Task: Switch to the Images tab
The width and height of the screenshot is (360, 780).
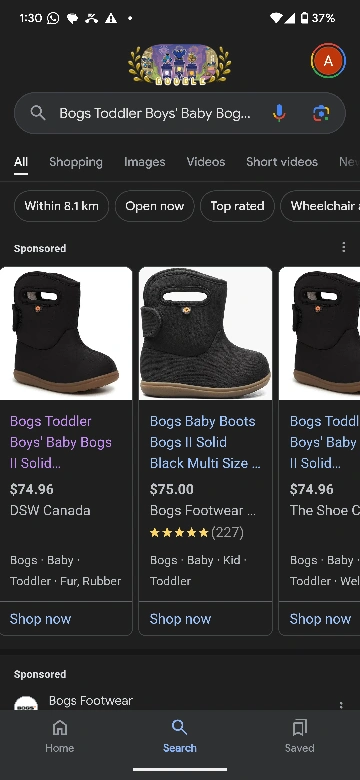Action: pyautogui.click(x=145, y=162)
